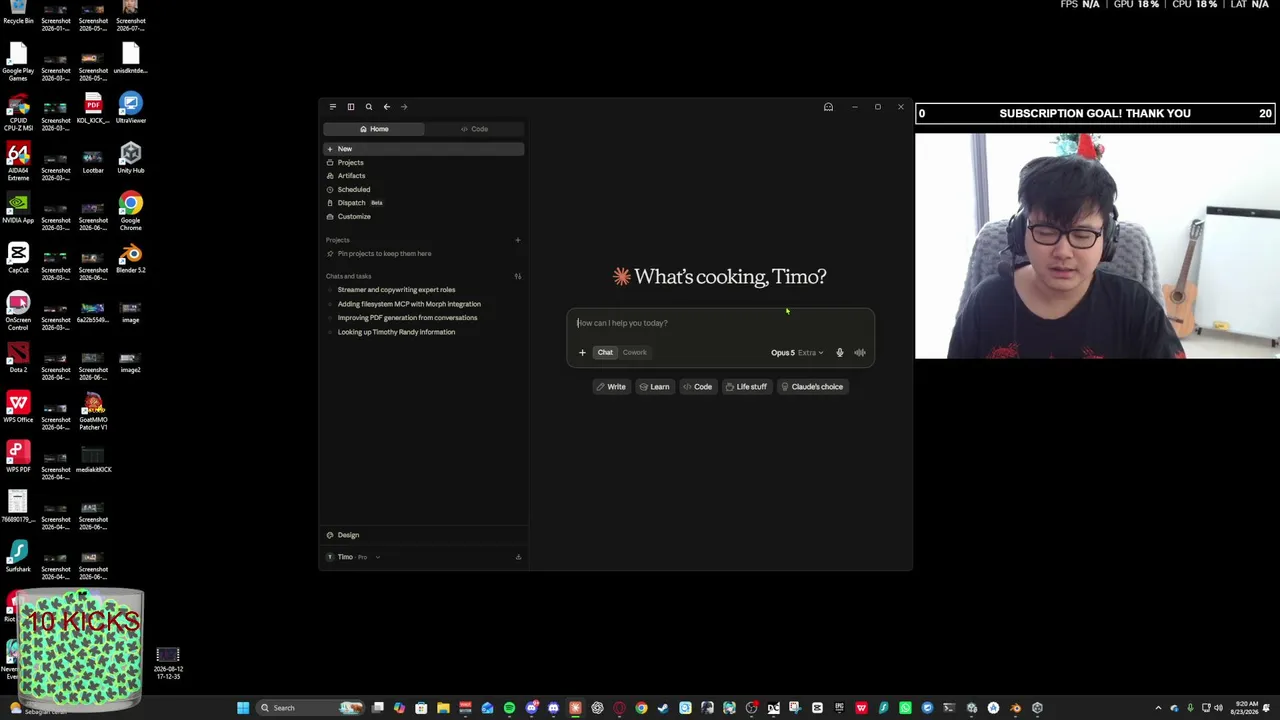Open filter options for Chats and tasks

[518, 276]
